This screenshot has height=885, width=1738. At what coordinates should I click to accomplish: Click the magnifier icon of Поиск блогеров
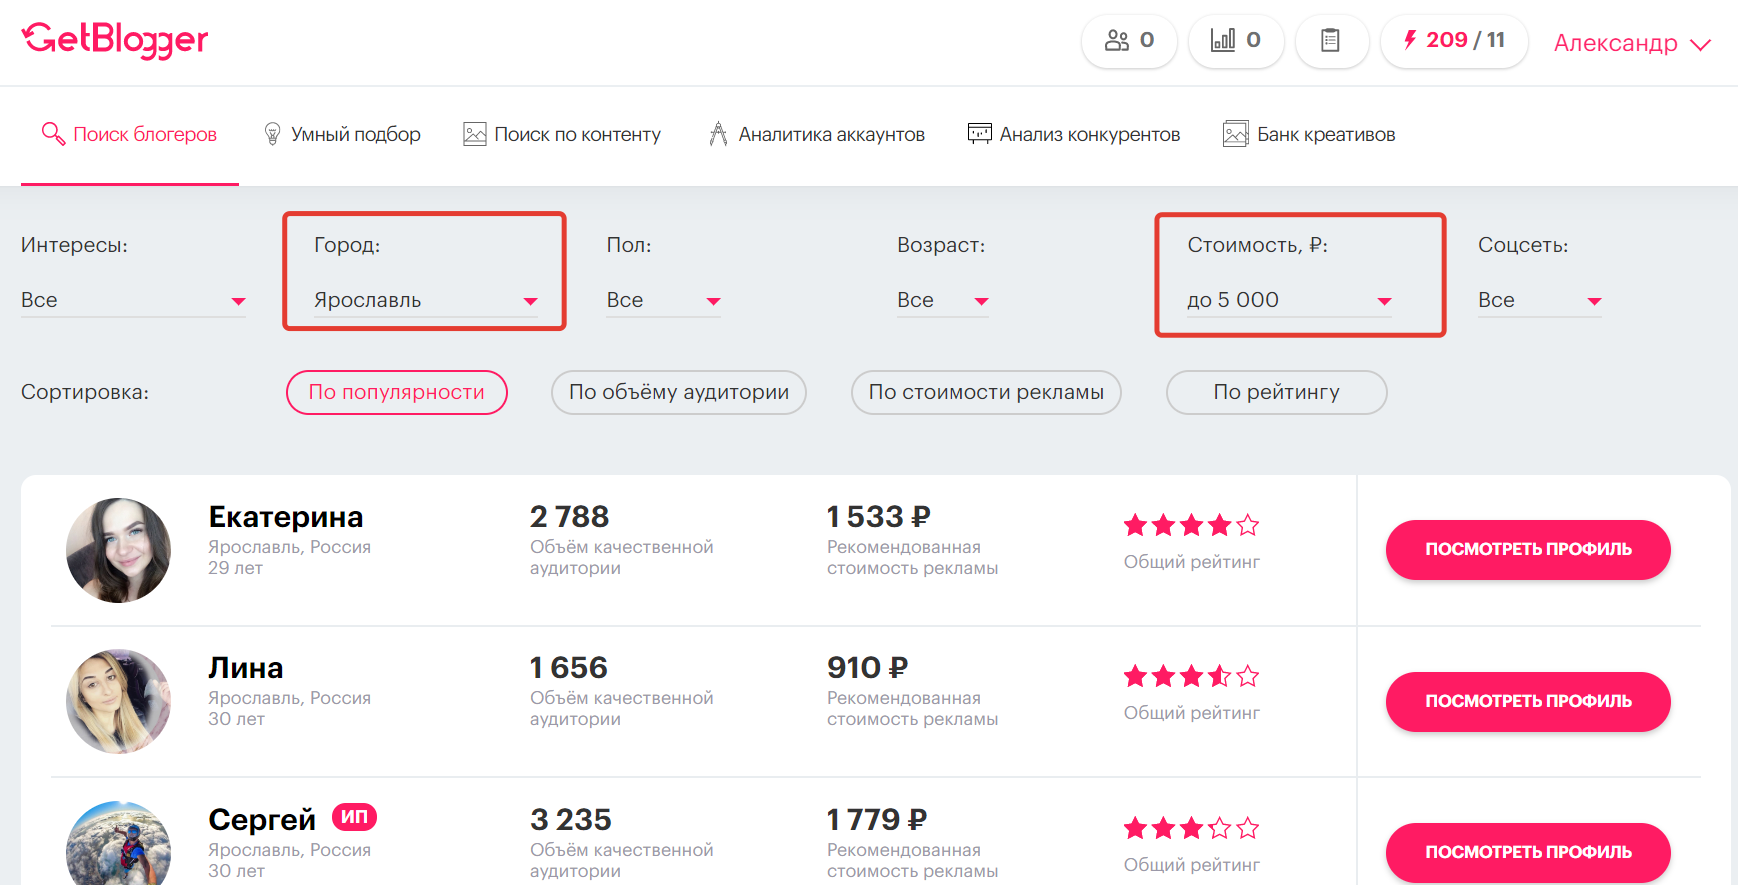[x=53, y=134]
